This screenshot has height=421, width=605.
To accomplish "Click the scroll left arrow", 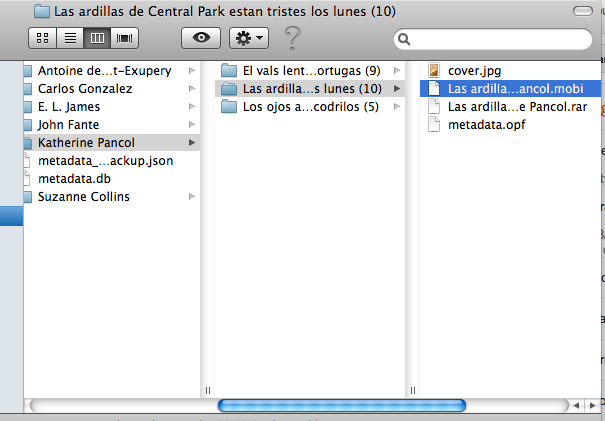I will pyautogui.click(x=576, y=406).
